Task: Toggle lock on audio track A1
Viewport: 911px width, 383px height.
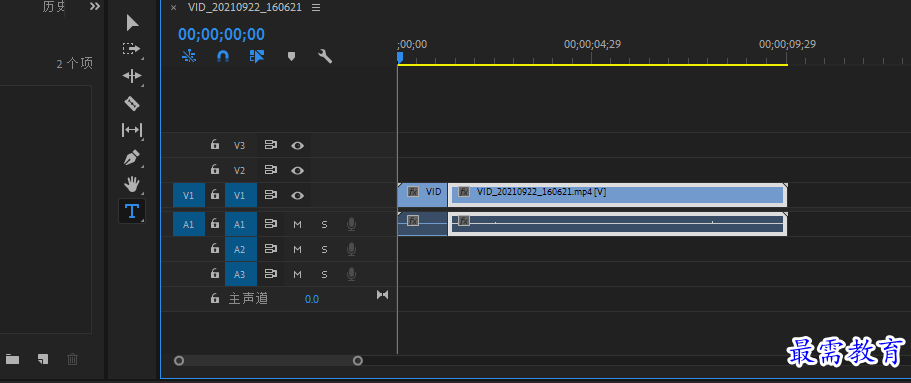Action: click(215, 224)
